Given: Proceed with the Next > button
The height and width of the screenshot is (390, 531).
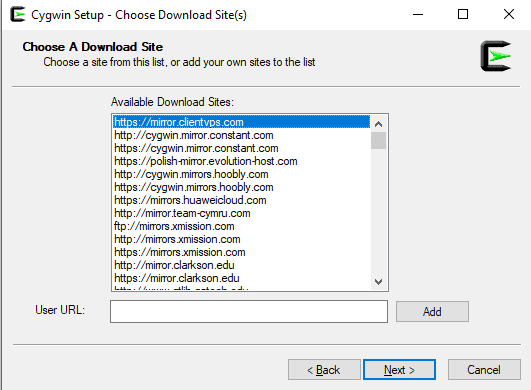Looking at the screenshot, I should click(399, 370).
